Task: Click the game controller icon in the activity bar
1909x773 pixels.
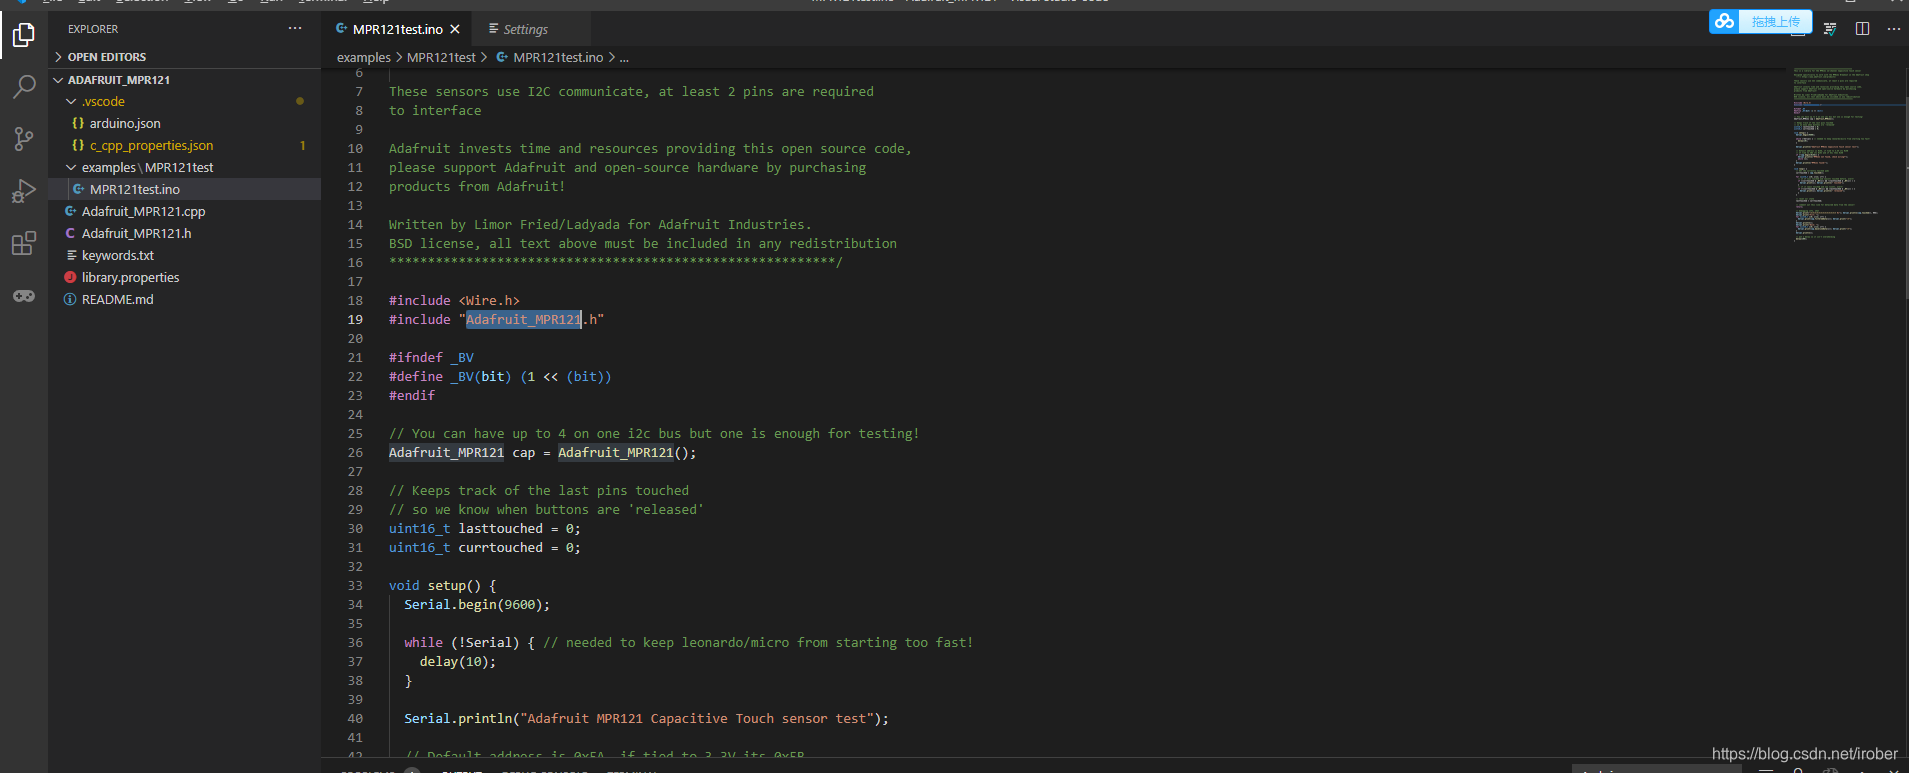Action: (x=24, y=296)
